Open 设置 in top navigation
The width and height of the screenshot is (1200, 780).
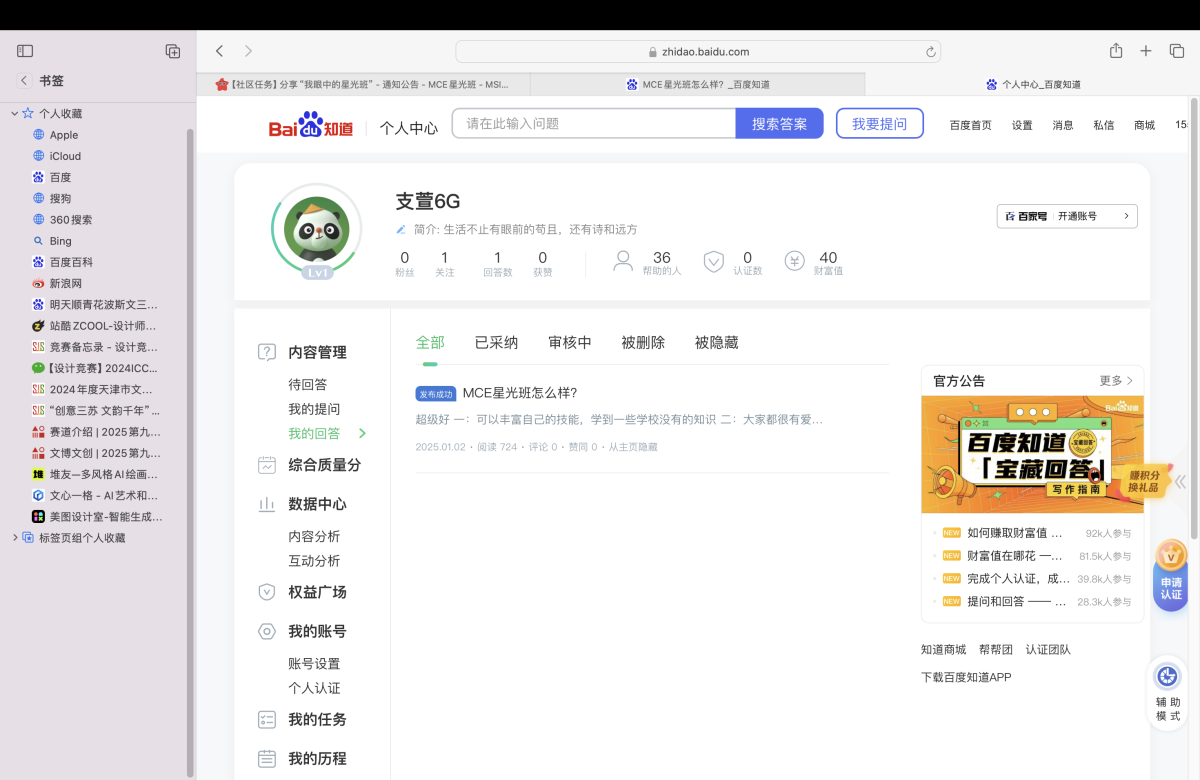coord(1022,125)
